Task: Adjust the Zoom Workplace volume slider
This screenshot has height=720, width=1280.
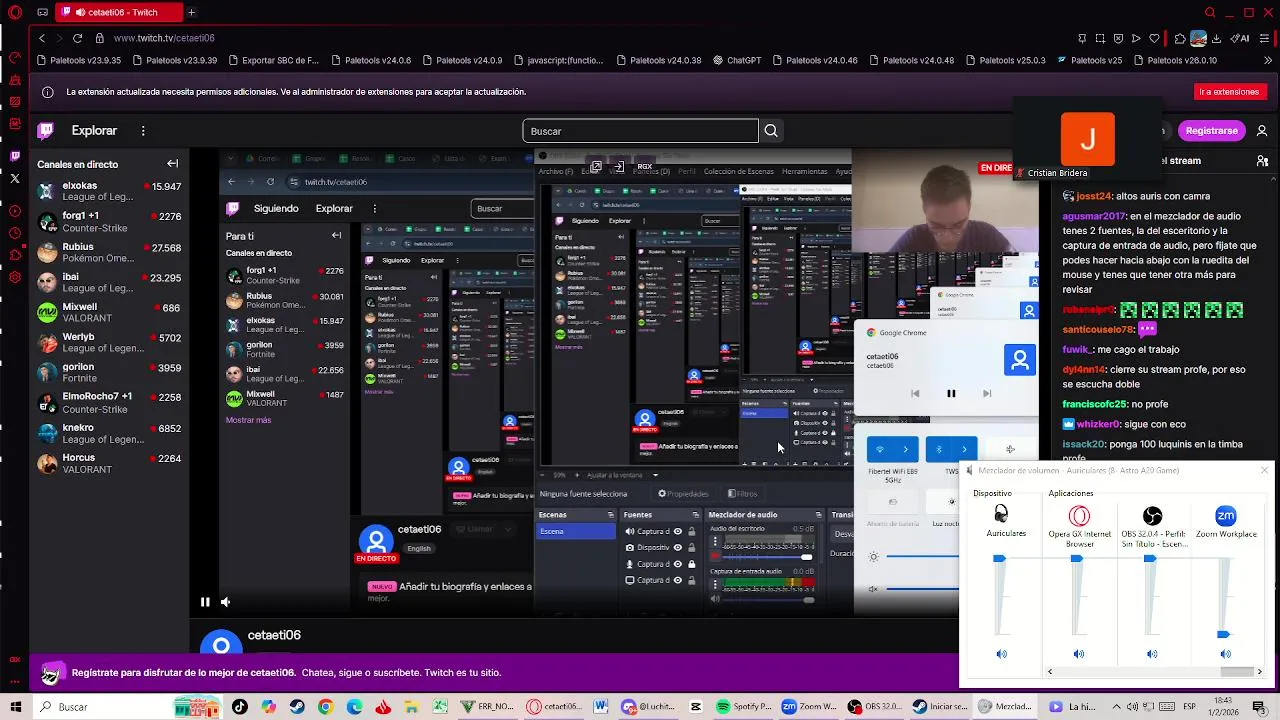Action: (x=1223, y=634)
